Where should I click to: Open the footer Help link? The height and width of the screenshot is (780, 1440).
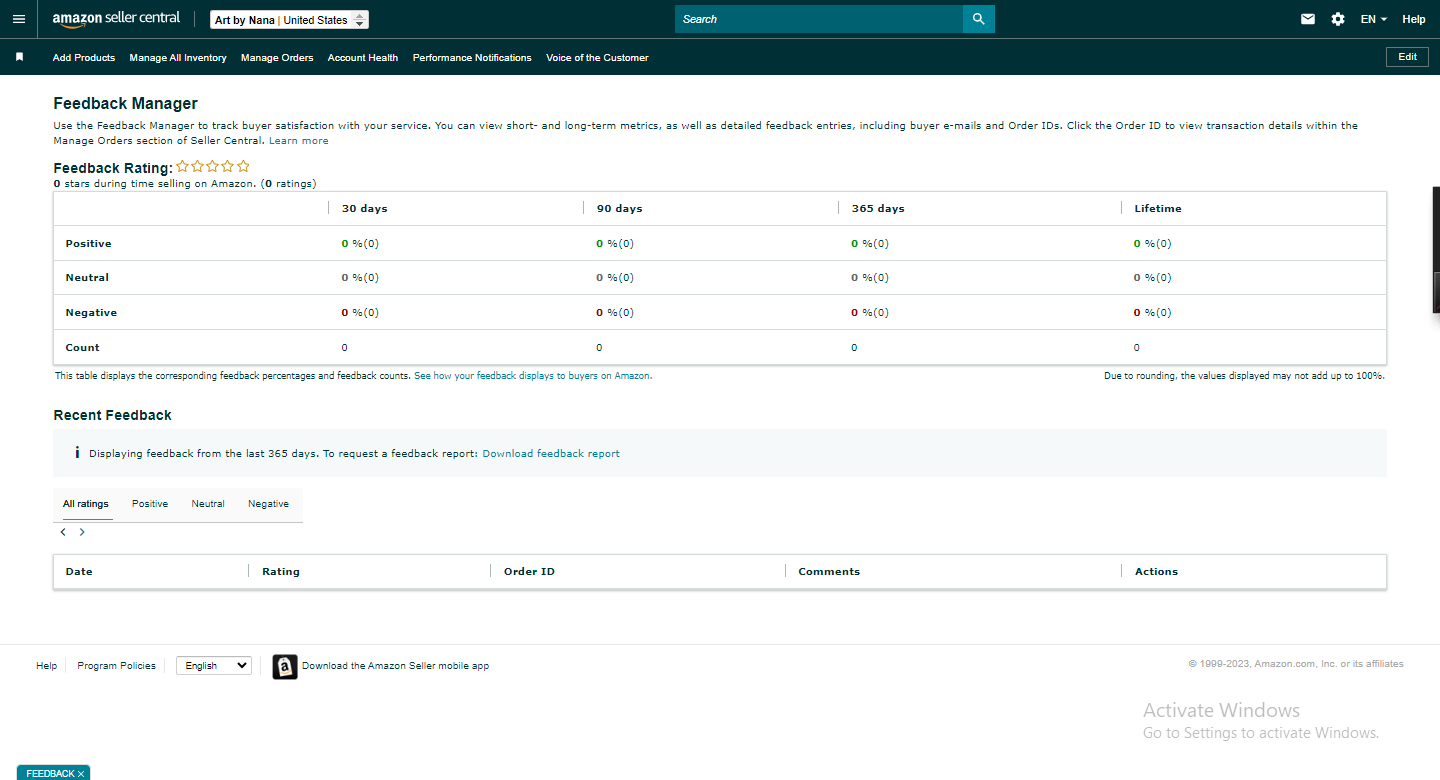click(47, 666)
